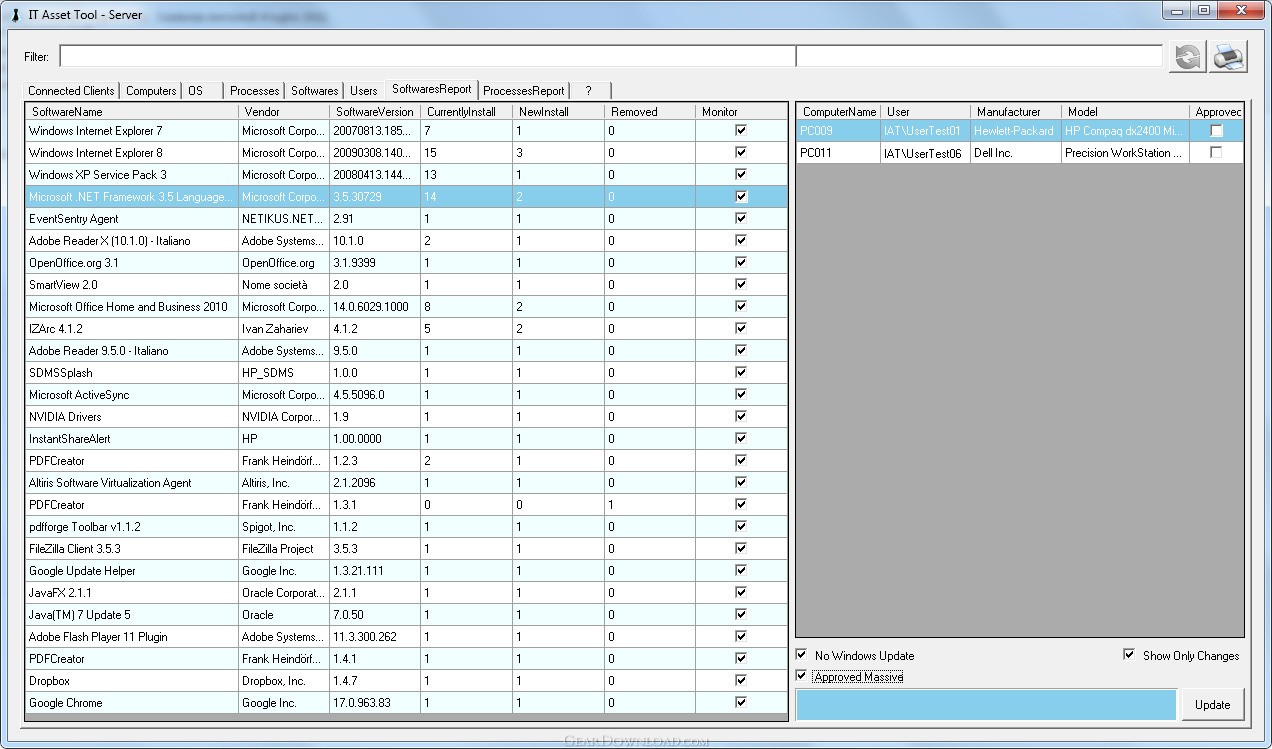The height and width of the screenshot is (749, 1272).
Task: Select Microsoft Office Home and Business 2010
Action: coord(406,307)
